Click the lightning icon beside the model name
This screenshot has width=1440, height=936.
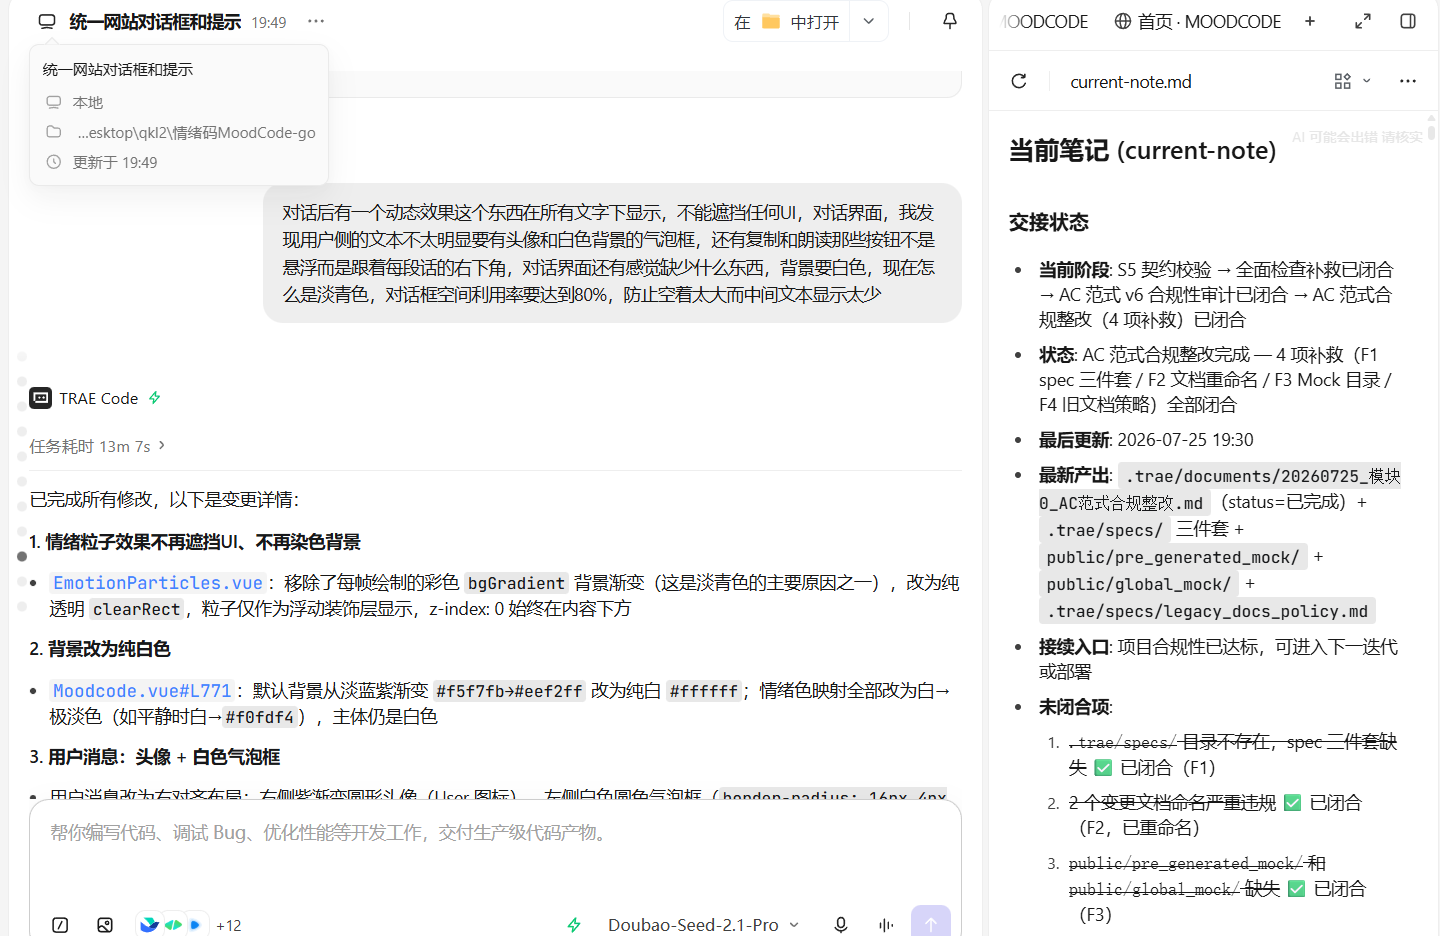click(x=574, y=925)
